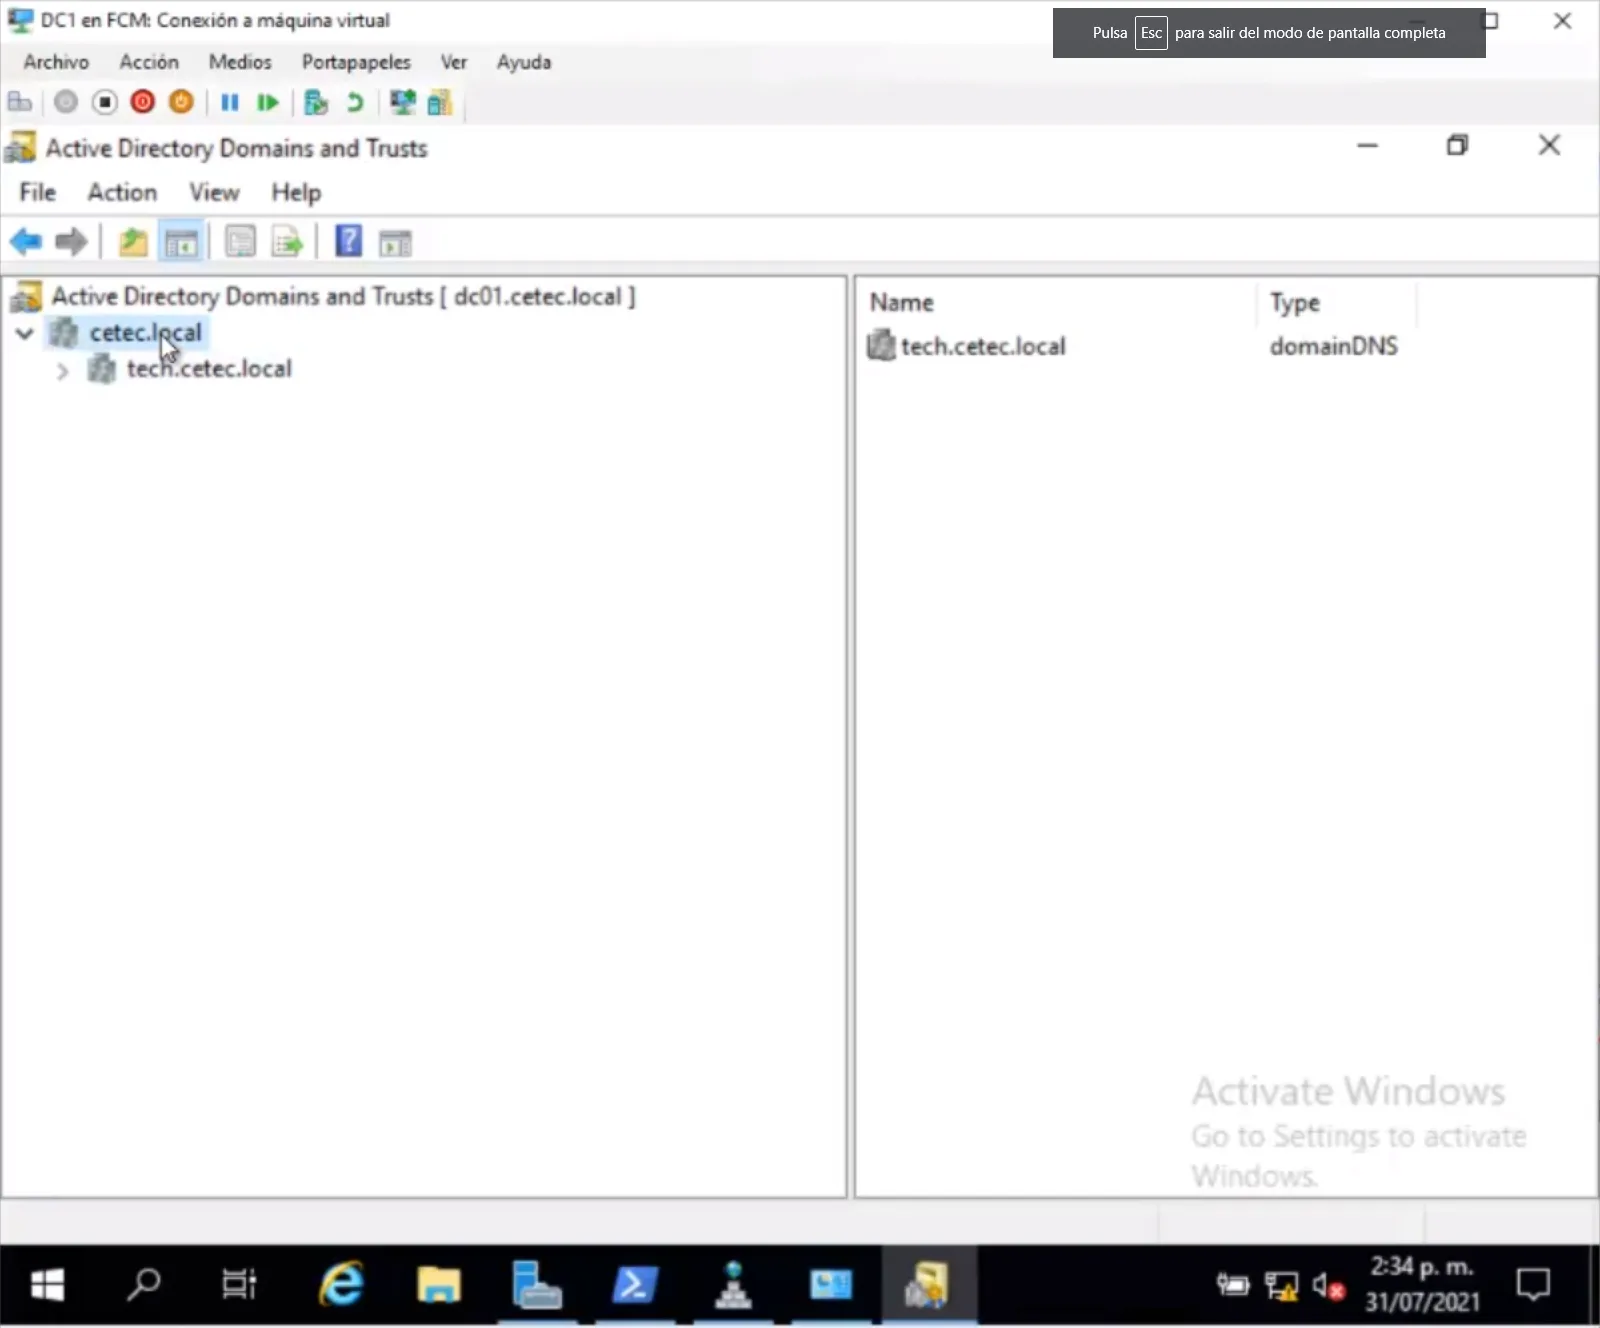Collapse the cetec.local tree node
The image size is (1600, 1328).
[25, 333]
